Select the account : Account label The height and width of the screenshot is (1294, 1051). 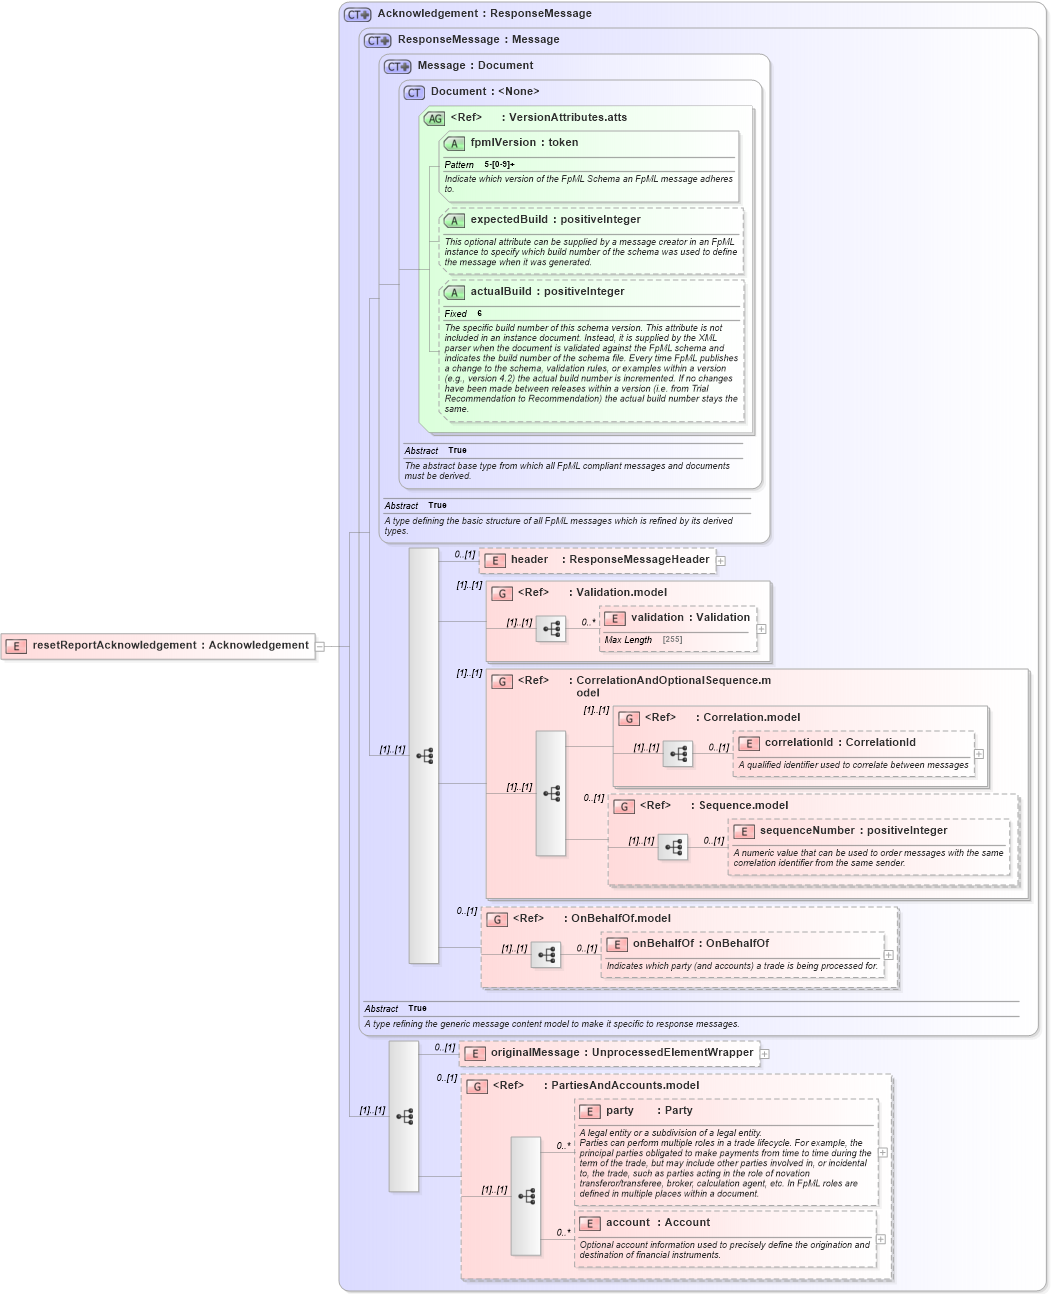click(658, 1223)
